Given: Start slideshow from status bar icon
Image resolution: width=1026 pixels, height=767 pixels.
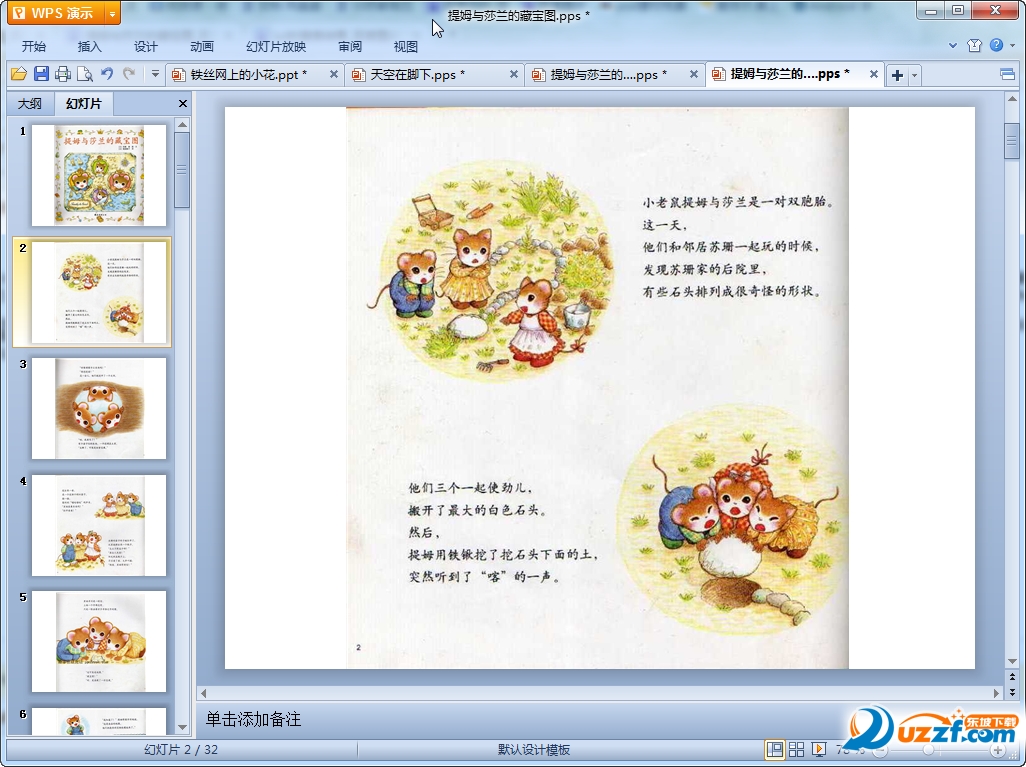Looking at the screenshot, I should [x=818, y=749].
